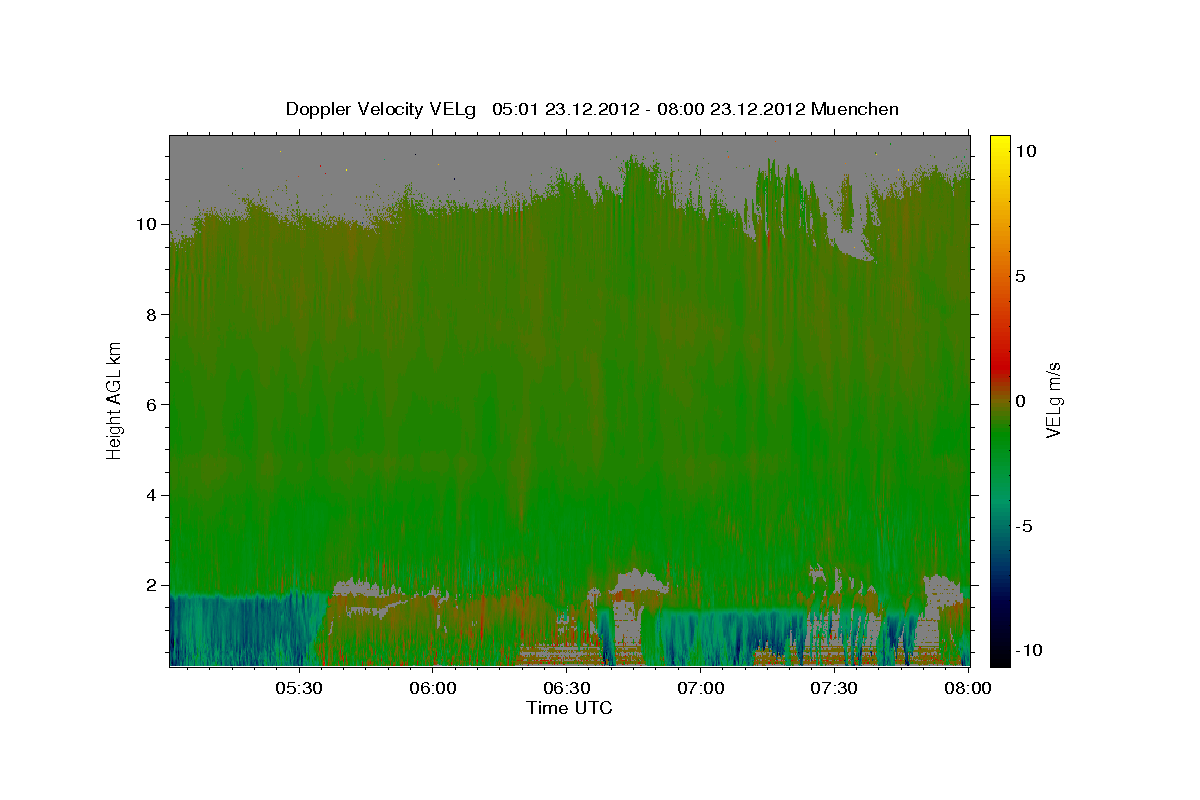Click the height axis label 10
This screenshot has height=800, width=1200.
pos(149,224)
